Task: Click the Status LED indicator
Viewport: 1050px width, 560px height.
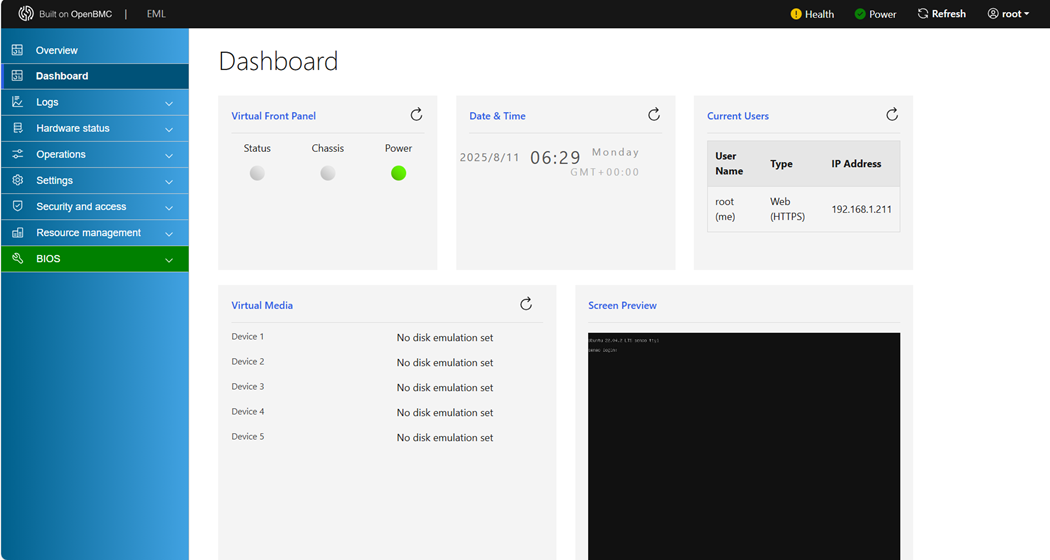Action: 257,173
